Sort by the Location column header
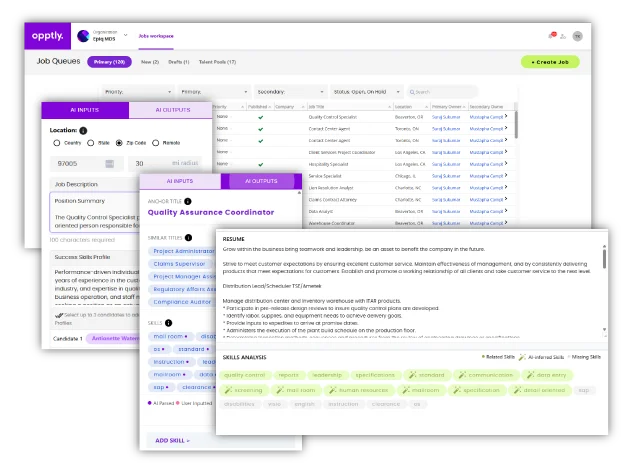Screen dimensions: 622x475 pyautogui.click(x=411, y=107)
